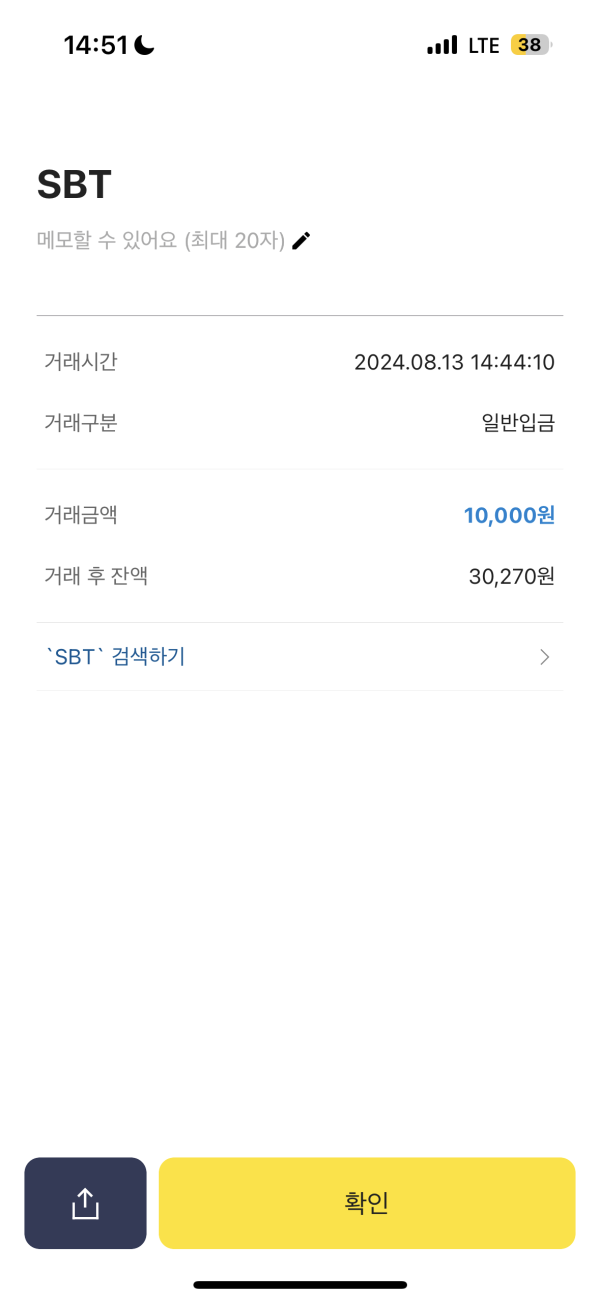
Task: Tap the share export icon button
Action: 85,1203
